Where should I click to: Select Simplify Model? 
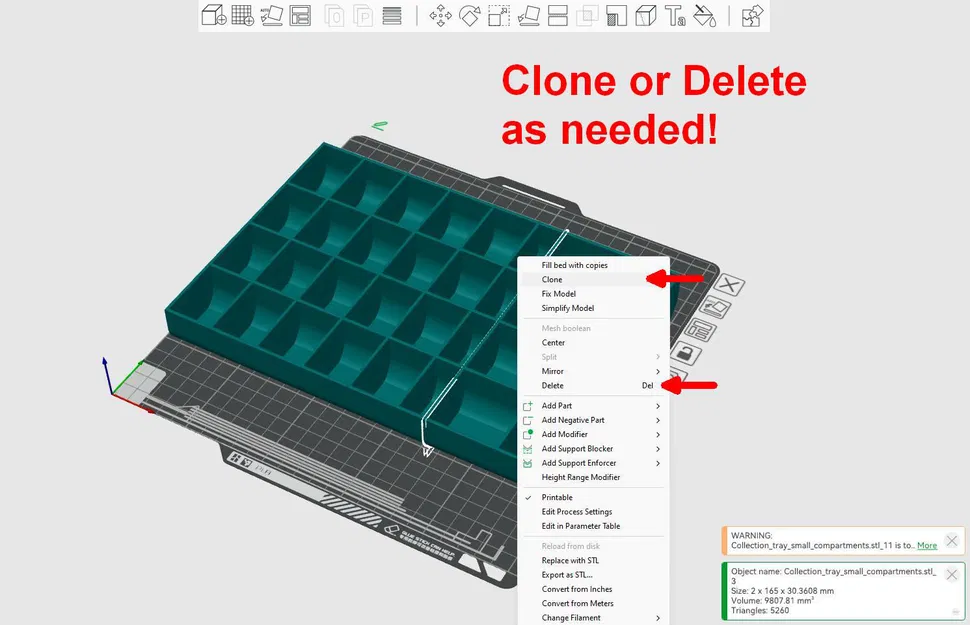click(x=593, y=308)
